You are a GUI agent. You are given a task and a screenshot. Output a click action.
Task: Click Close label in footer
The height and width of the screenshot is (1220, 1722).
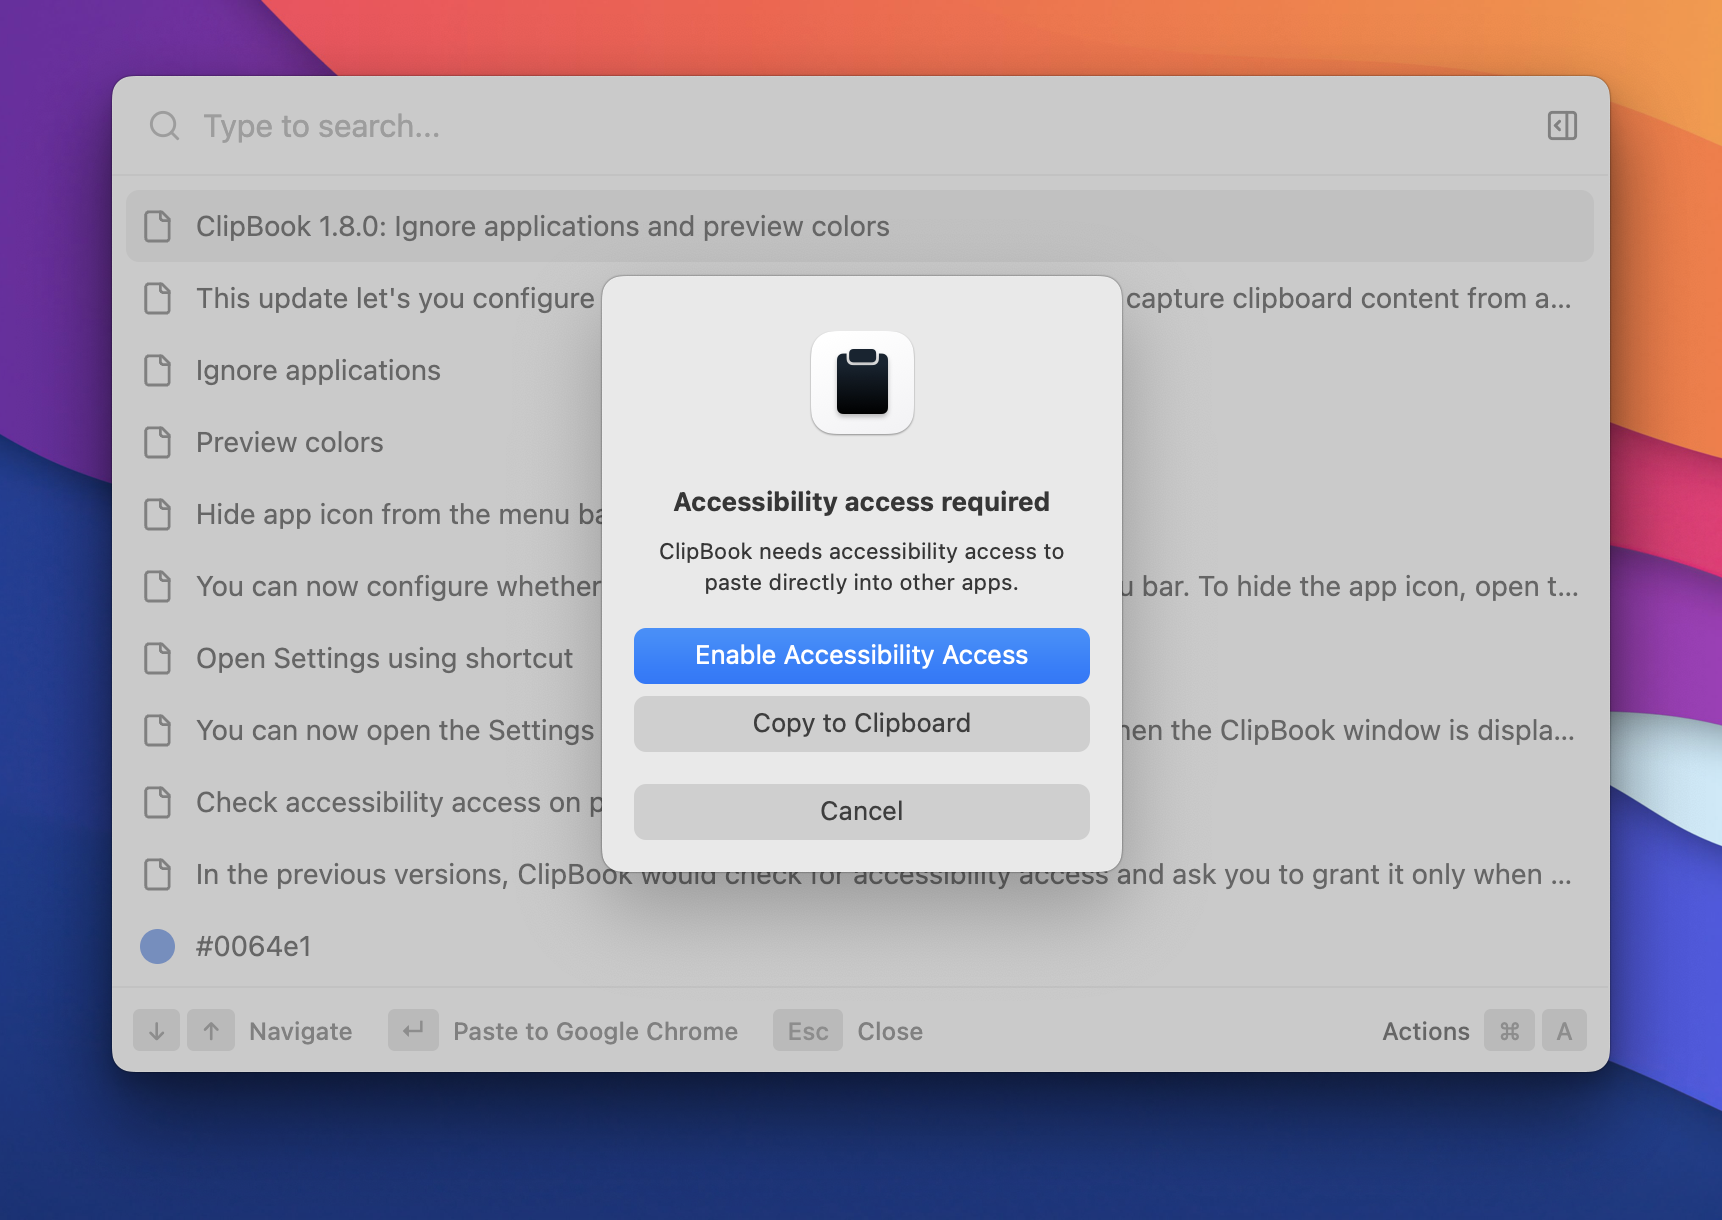point(890,1031)
